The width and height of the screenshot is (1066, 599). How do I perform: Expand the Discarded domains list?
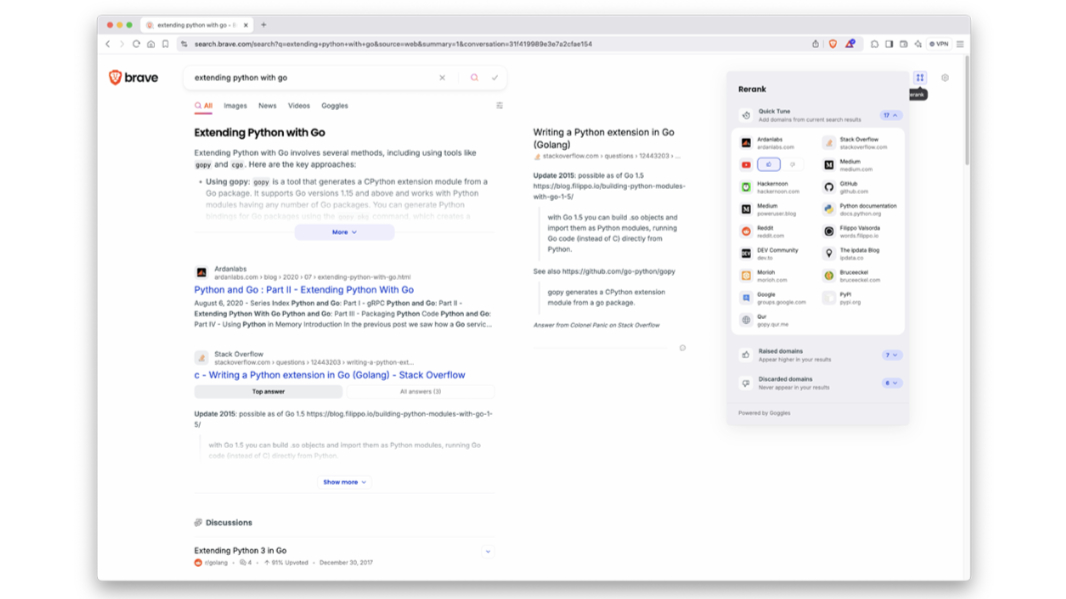coord(892,383)
